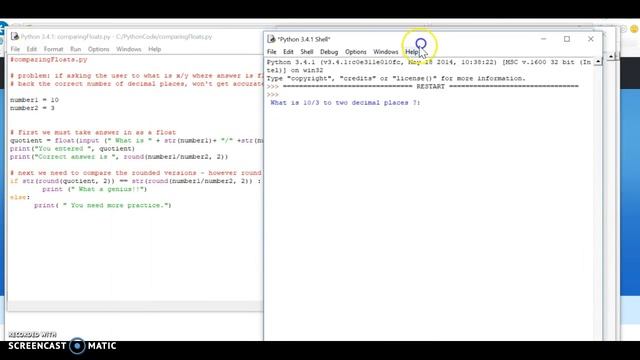Open the Windows menu in the Python Shell window

point(385,52)
